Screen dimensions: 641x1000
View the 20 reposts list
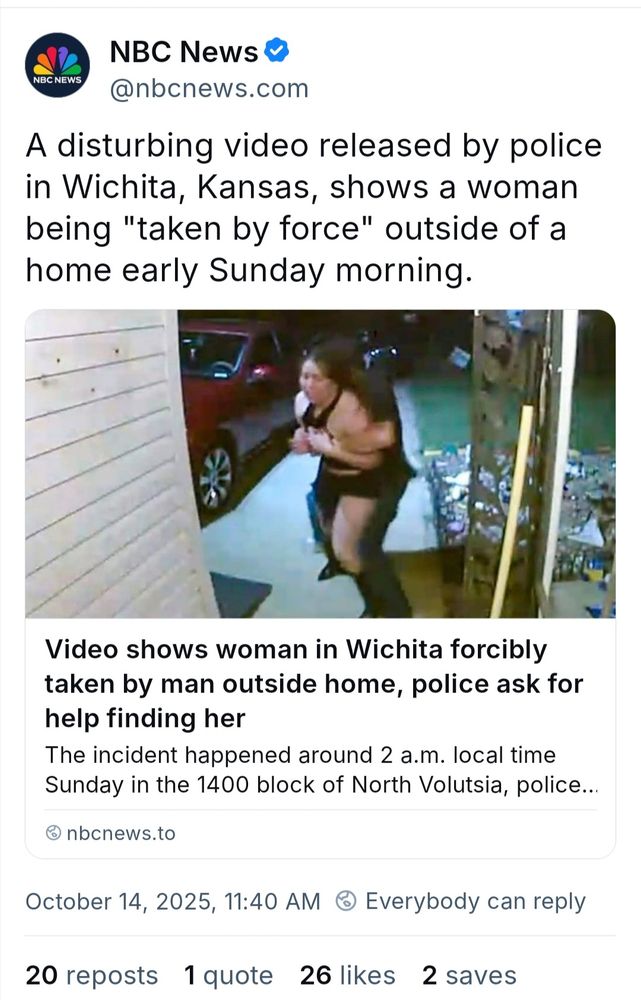(x=91, y=975)
